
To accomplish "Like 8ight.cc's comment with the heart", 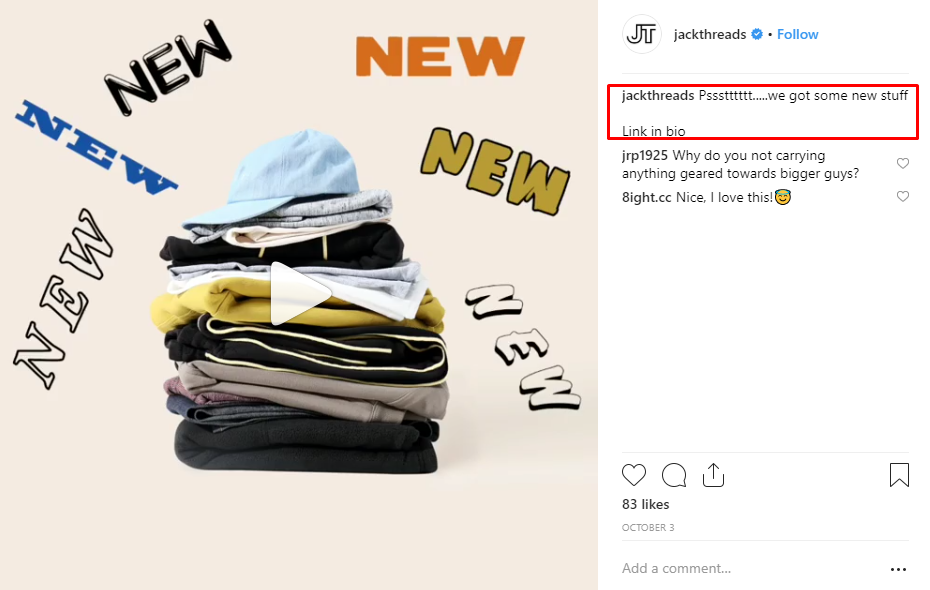I will pos(903,196).
